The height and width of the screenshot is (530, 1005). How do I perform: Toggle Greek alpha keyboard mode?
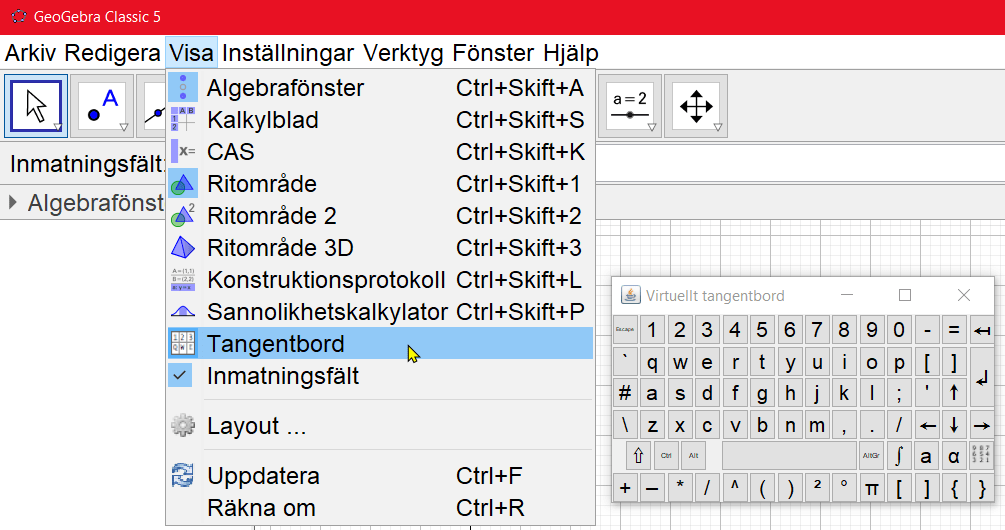click(x=953, y=456)
